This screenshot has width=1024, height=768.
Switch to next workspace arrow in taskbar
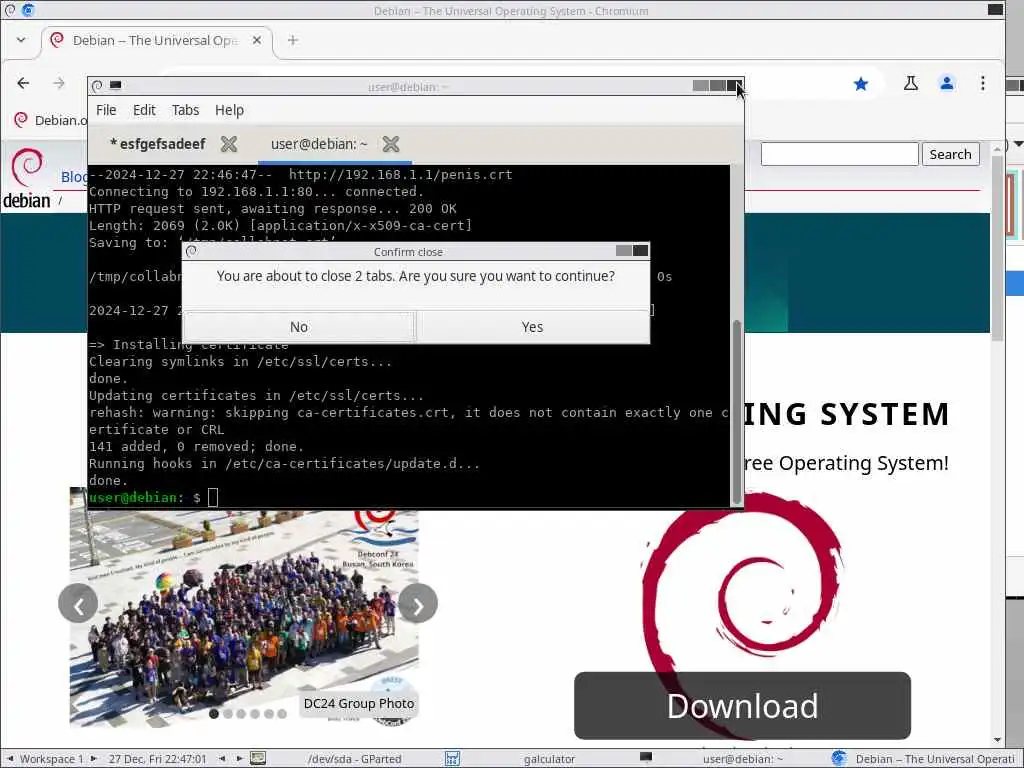[x=93, y=758]
